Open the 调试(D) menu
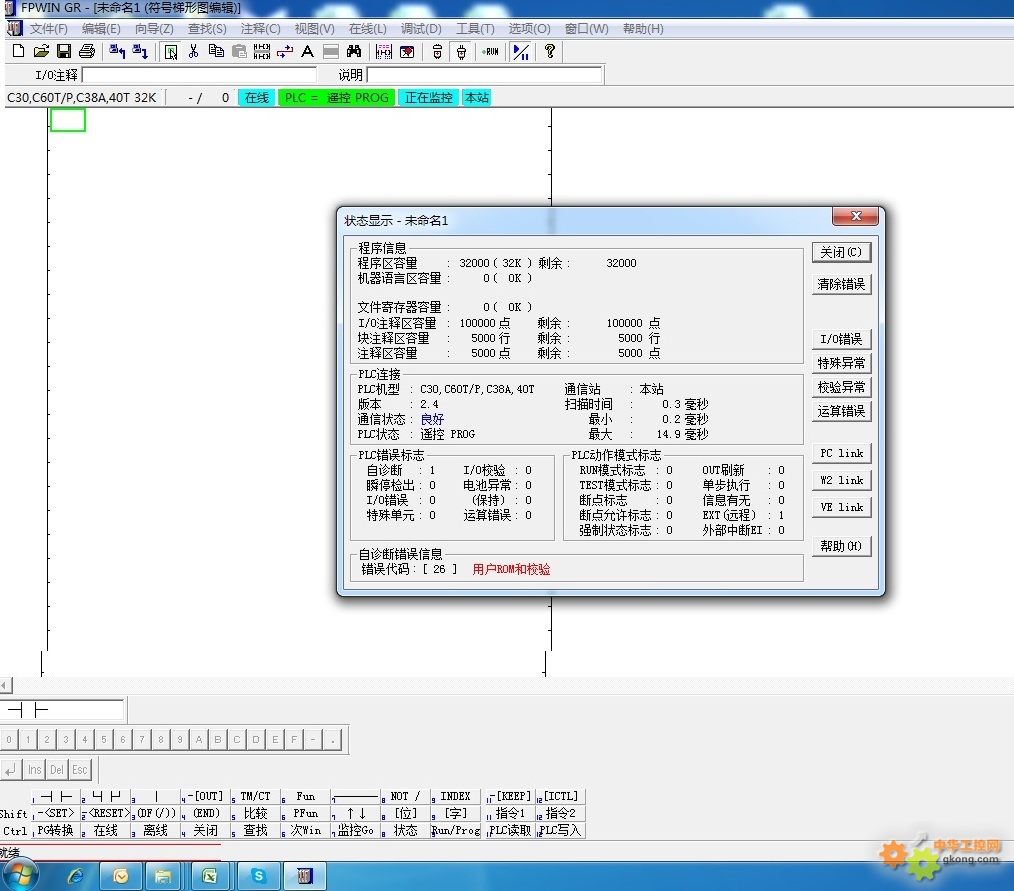This screenshot has width=1014, height=891. tap(421, 28)
